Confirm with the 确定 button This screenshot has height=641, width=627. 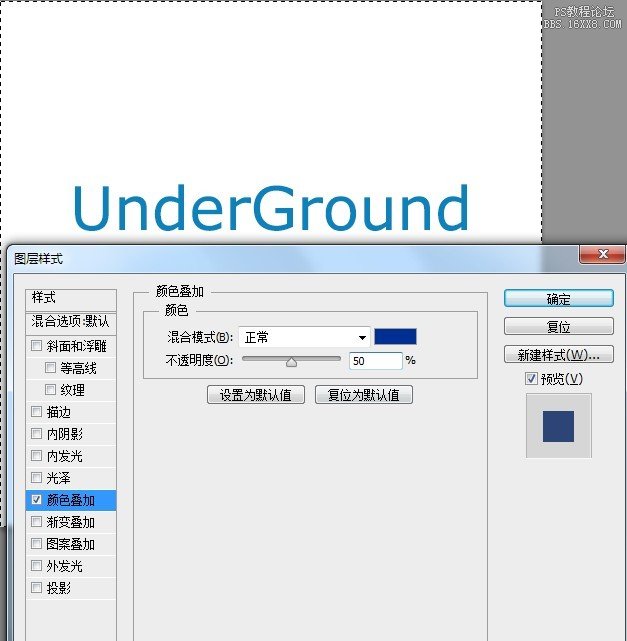point(559,299)
